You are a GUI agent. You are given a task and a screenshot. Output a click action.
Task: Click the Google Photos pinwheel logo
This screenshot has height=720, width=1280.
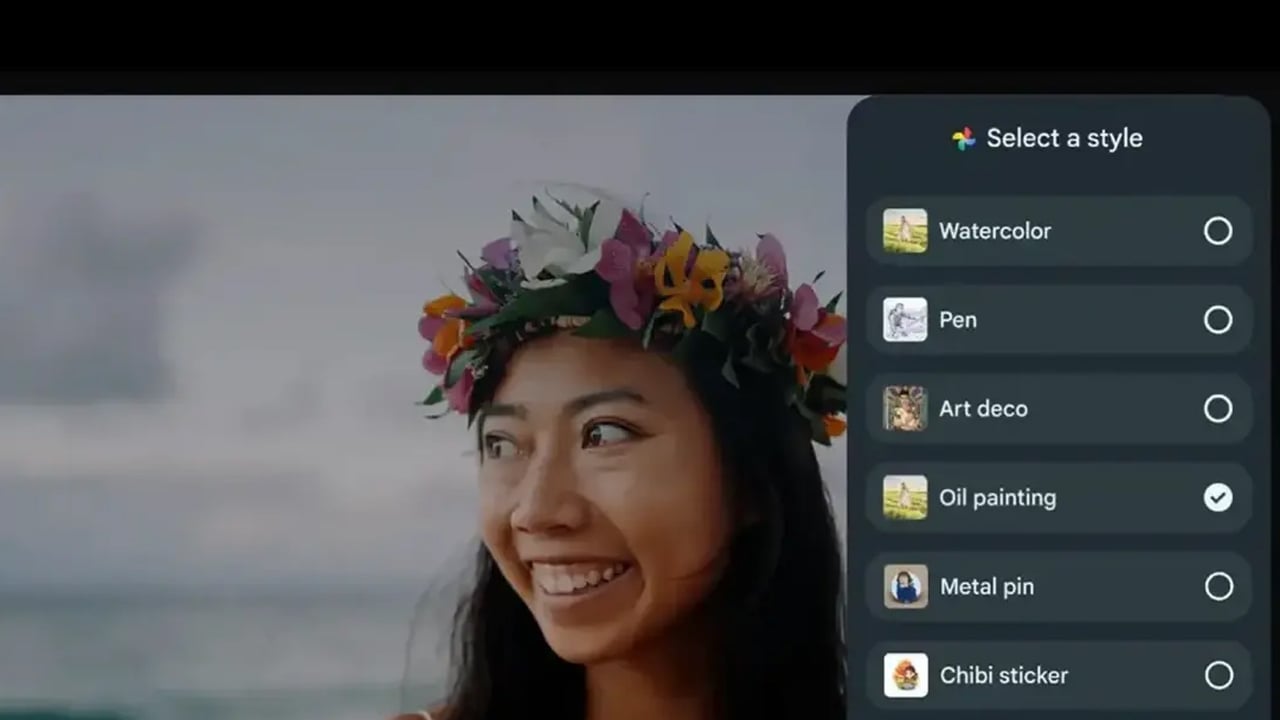coord(964,139)
